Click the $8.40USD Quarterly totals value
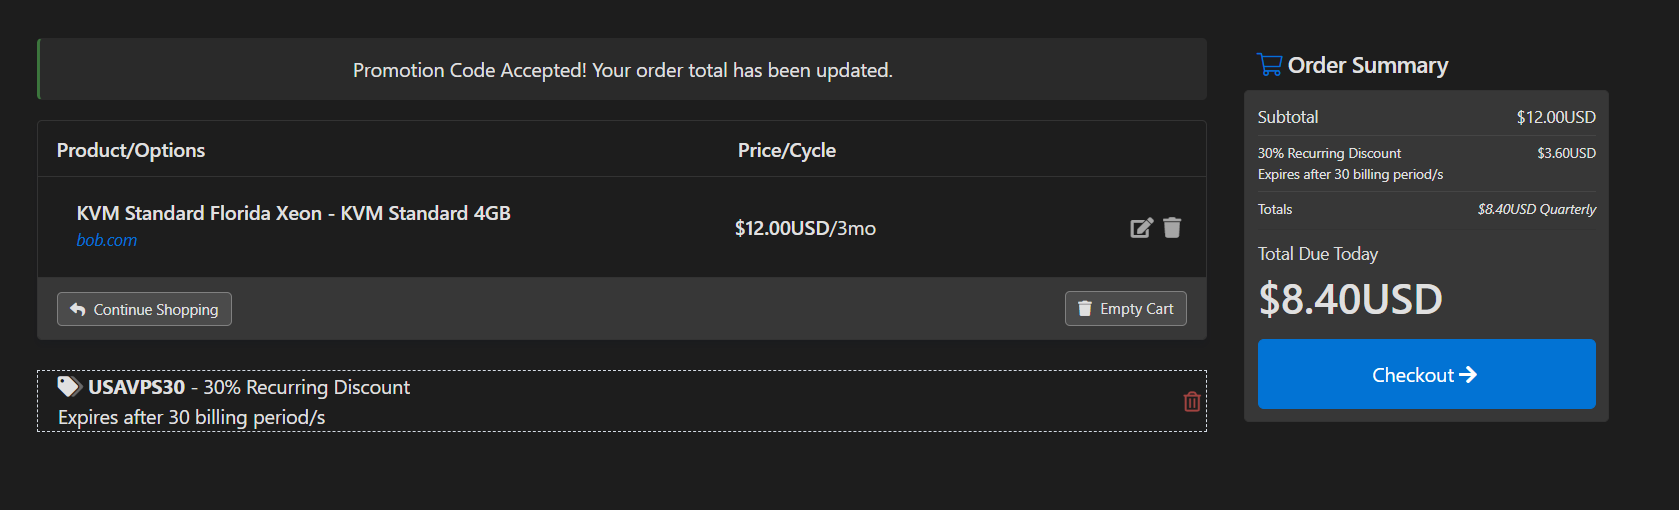 tap(1536, 209)
